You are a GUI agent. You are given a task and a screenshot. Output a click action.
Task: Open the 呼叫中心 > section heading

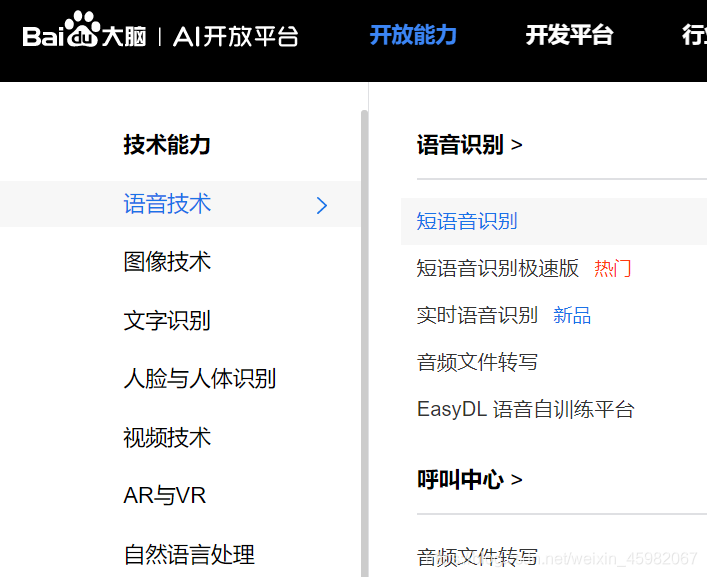pos(469,480)
